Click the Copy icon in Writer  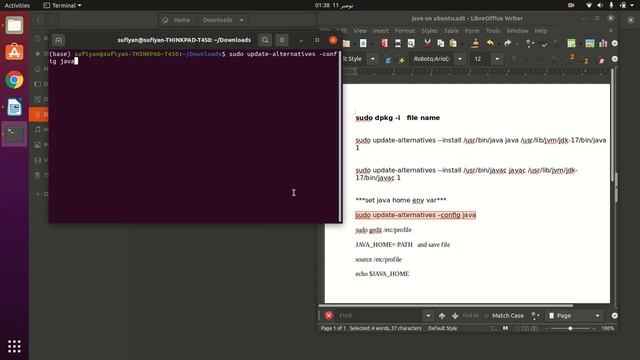440,43
